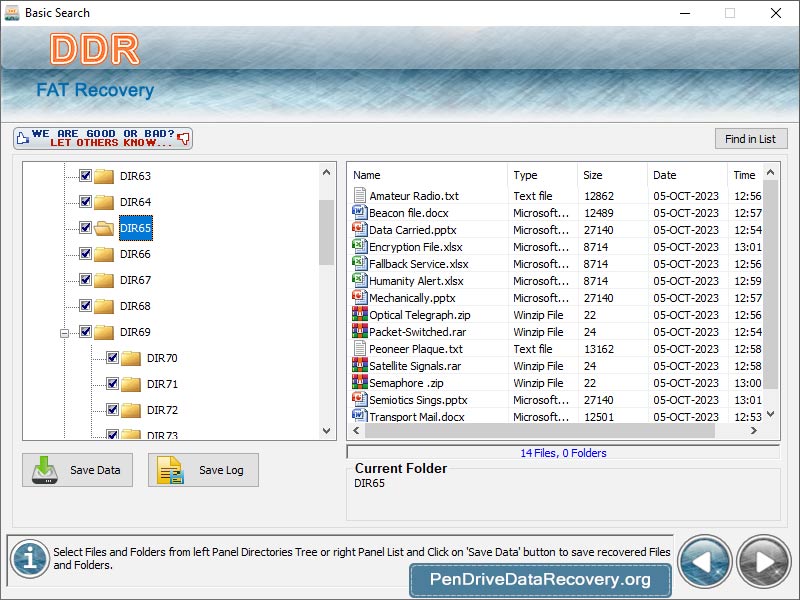The width and height of the screenshot is (800, 600).
Task: Click the Excel icon beside Encryption File.xlsx
Action: (x=359, y=246)
